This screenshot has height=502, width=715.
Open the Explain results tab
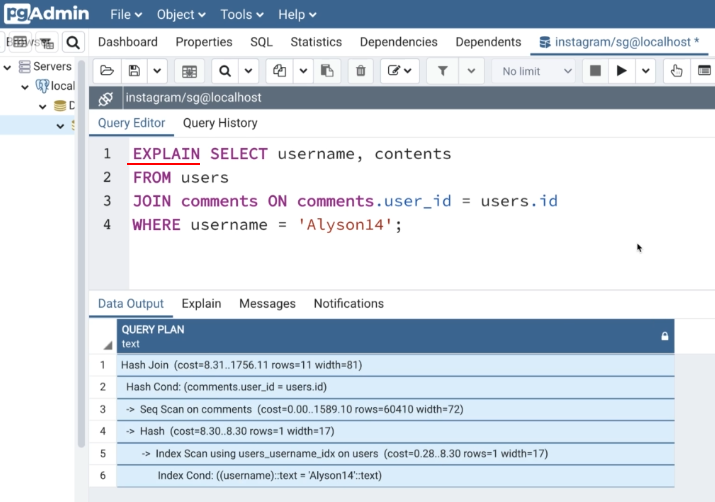201,304
